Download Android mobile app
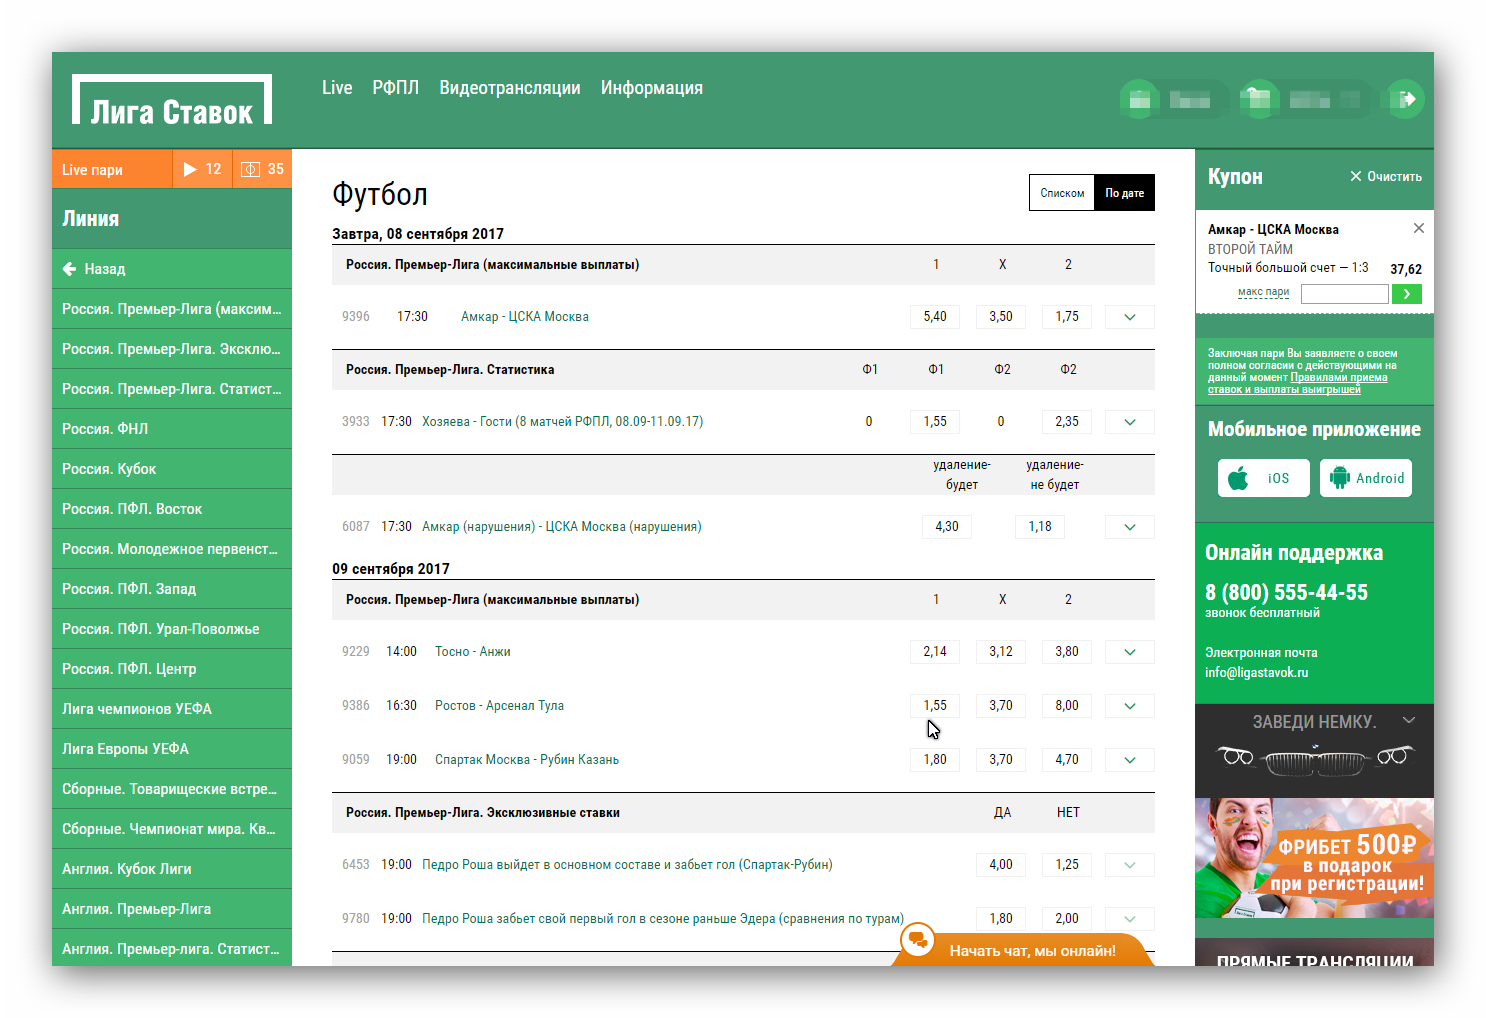 coord(1366,478)
